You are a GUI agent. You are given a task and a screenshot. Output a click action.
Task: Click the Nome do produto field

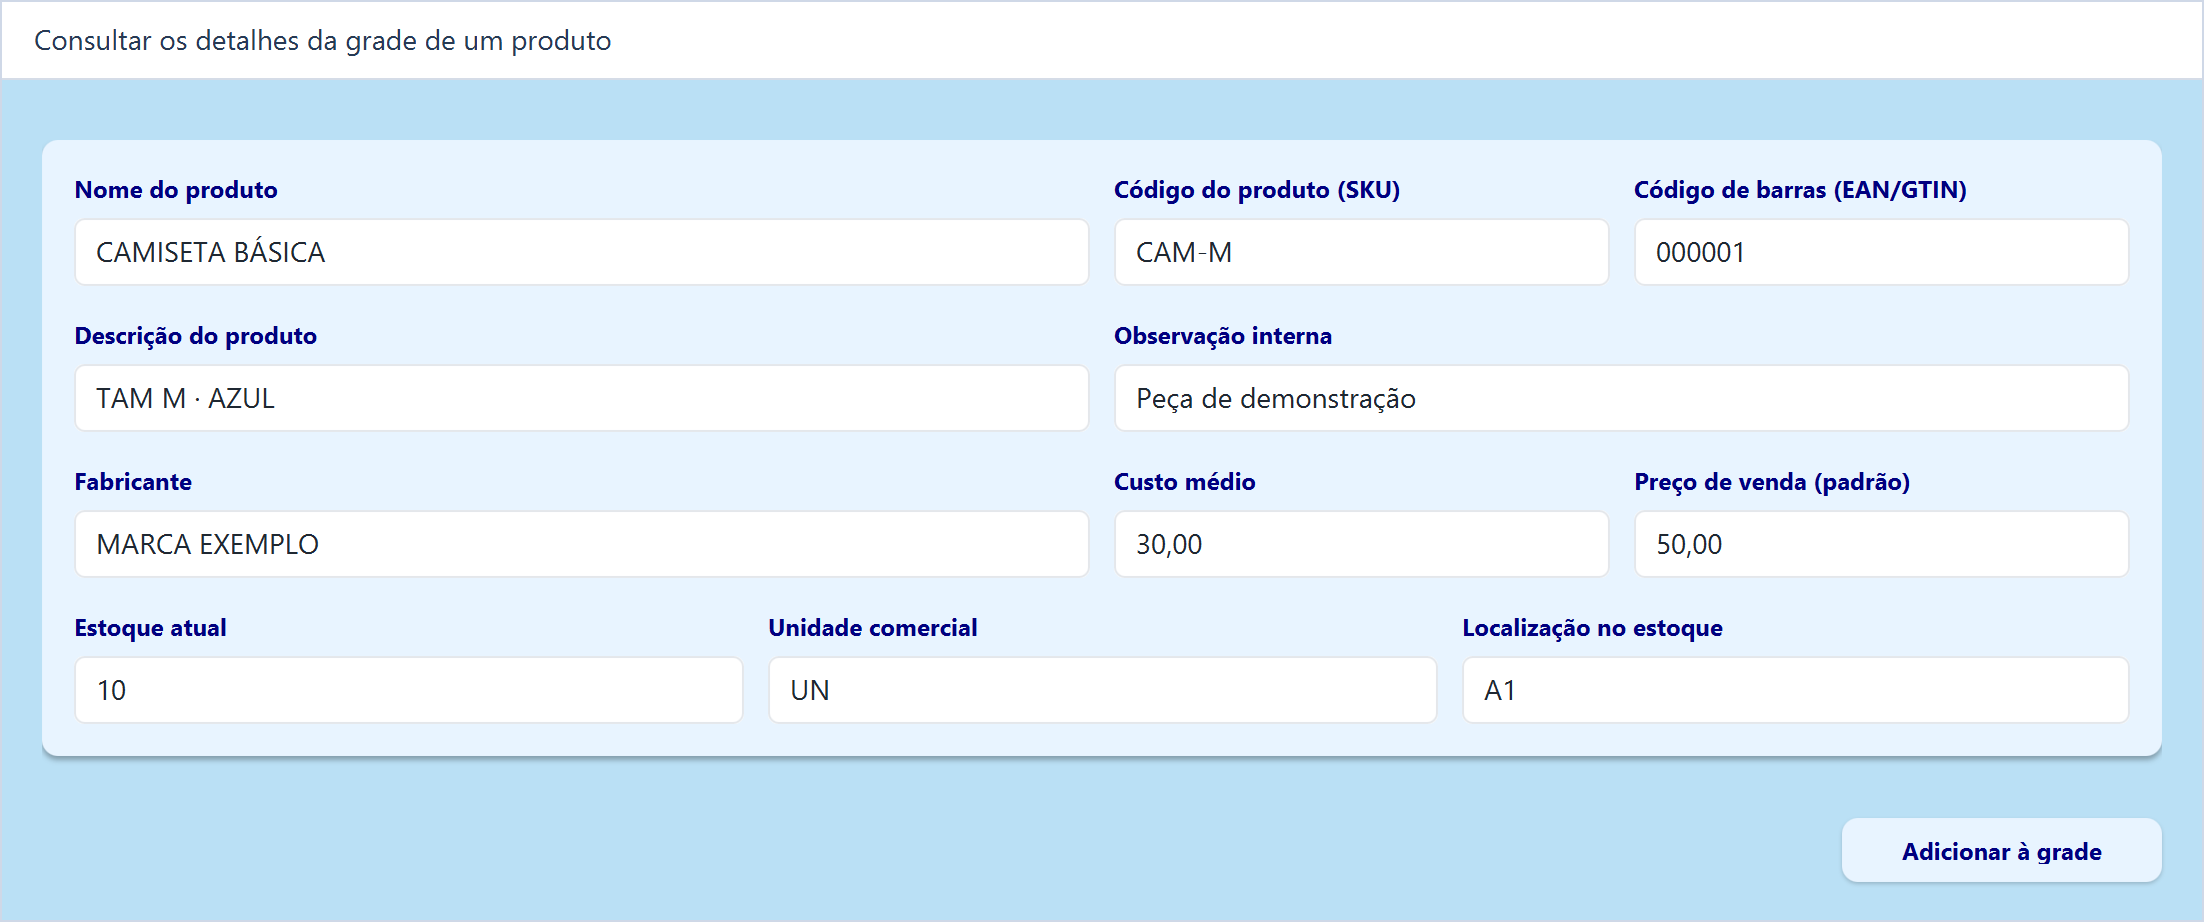pyautogui.click(x=581, y=252)
